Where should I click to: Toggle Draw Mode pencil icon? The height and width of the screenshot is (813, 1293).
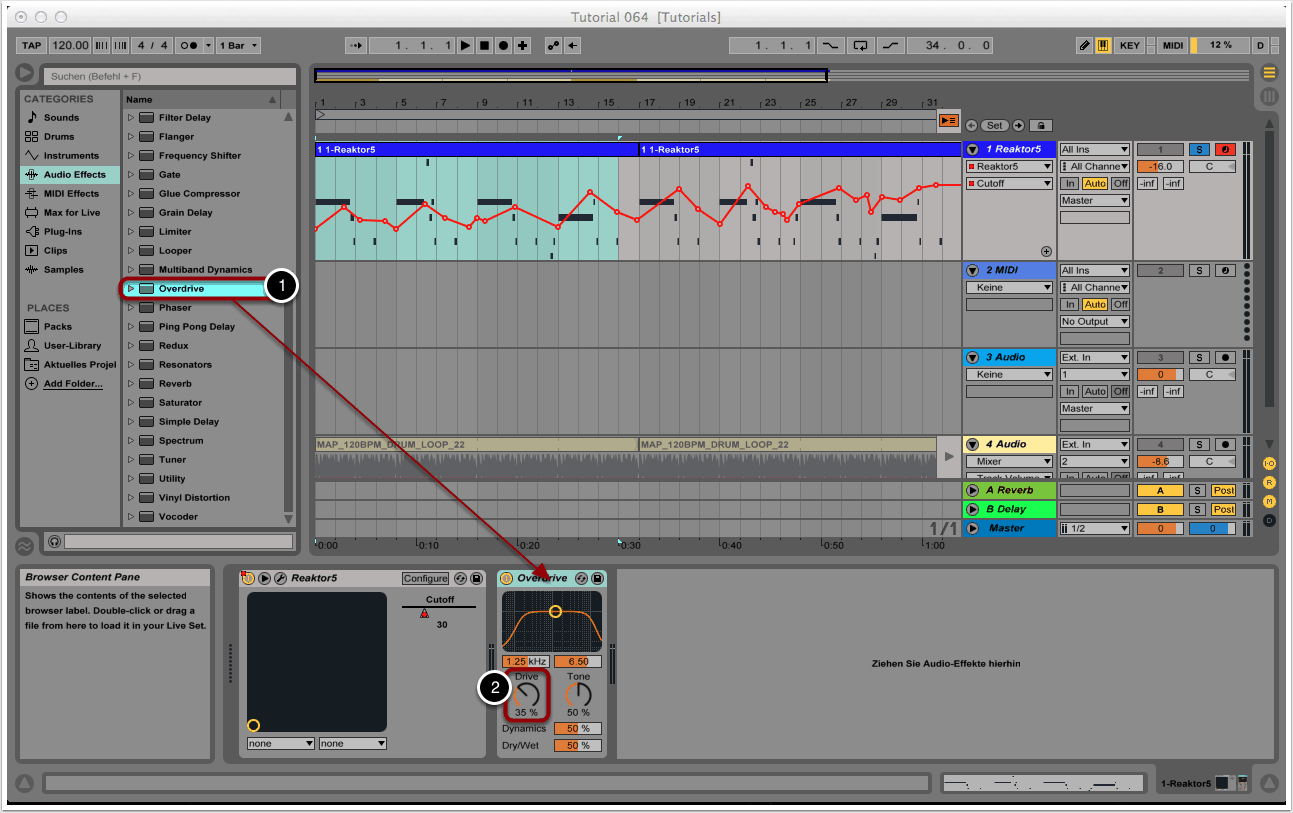click(x=1085, y=45)
